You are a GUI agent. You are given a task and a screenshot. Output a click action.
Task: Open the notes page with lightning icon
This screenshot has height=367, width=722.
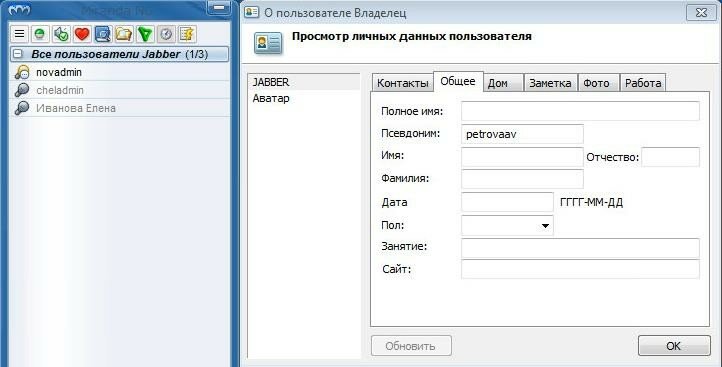pos(187,34)
